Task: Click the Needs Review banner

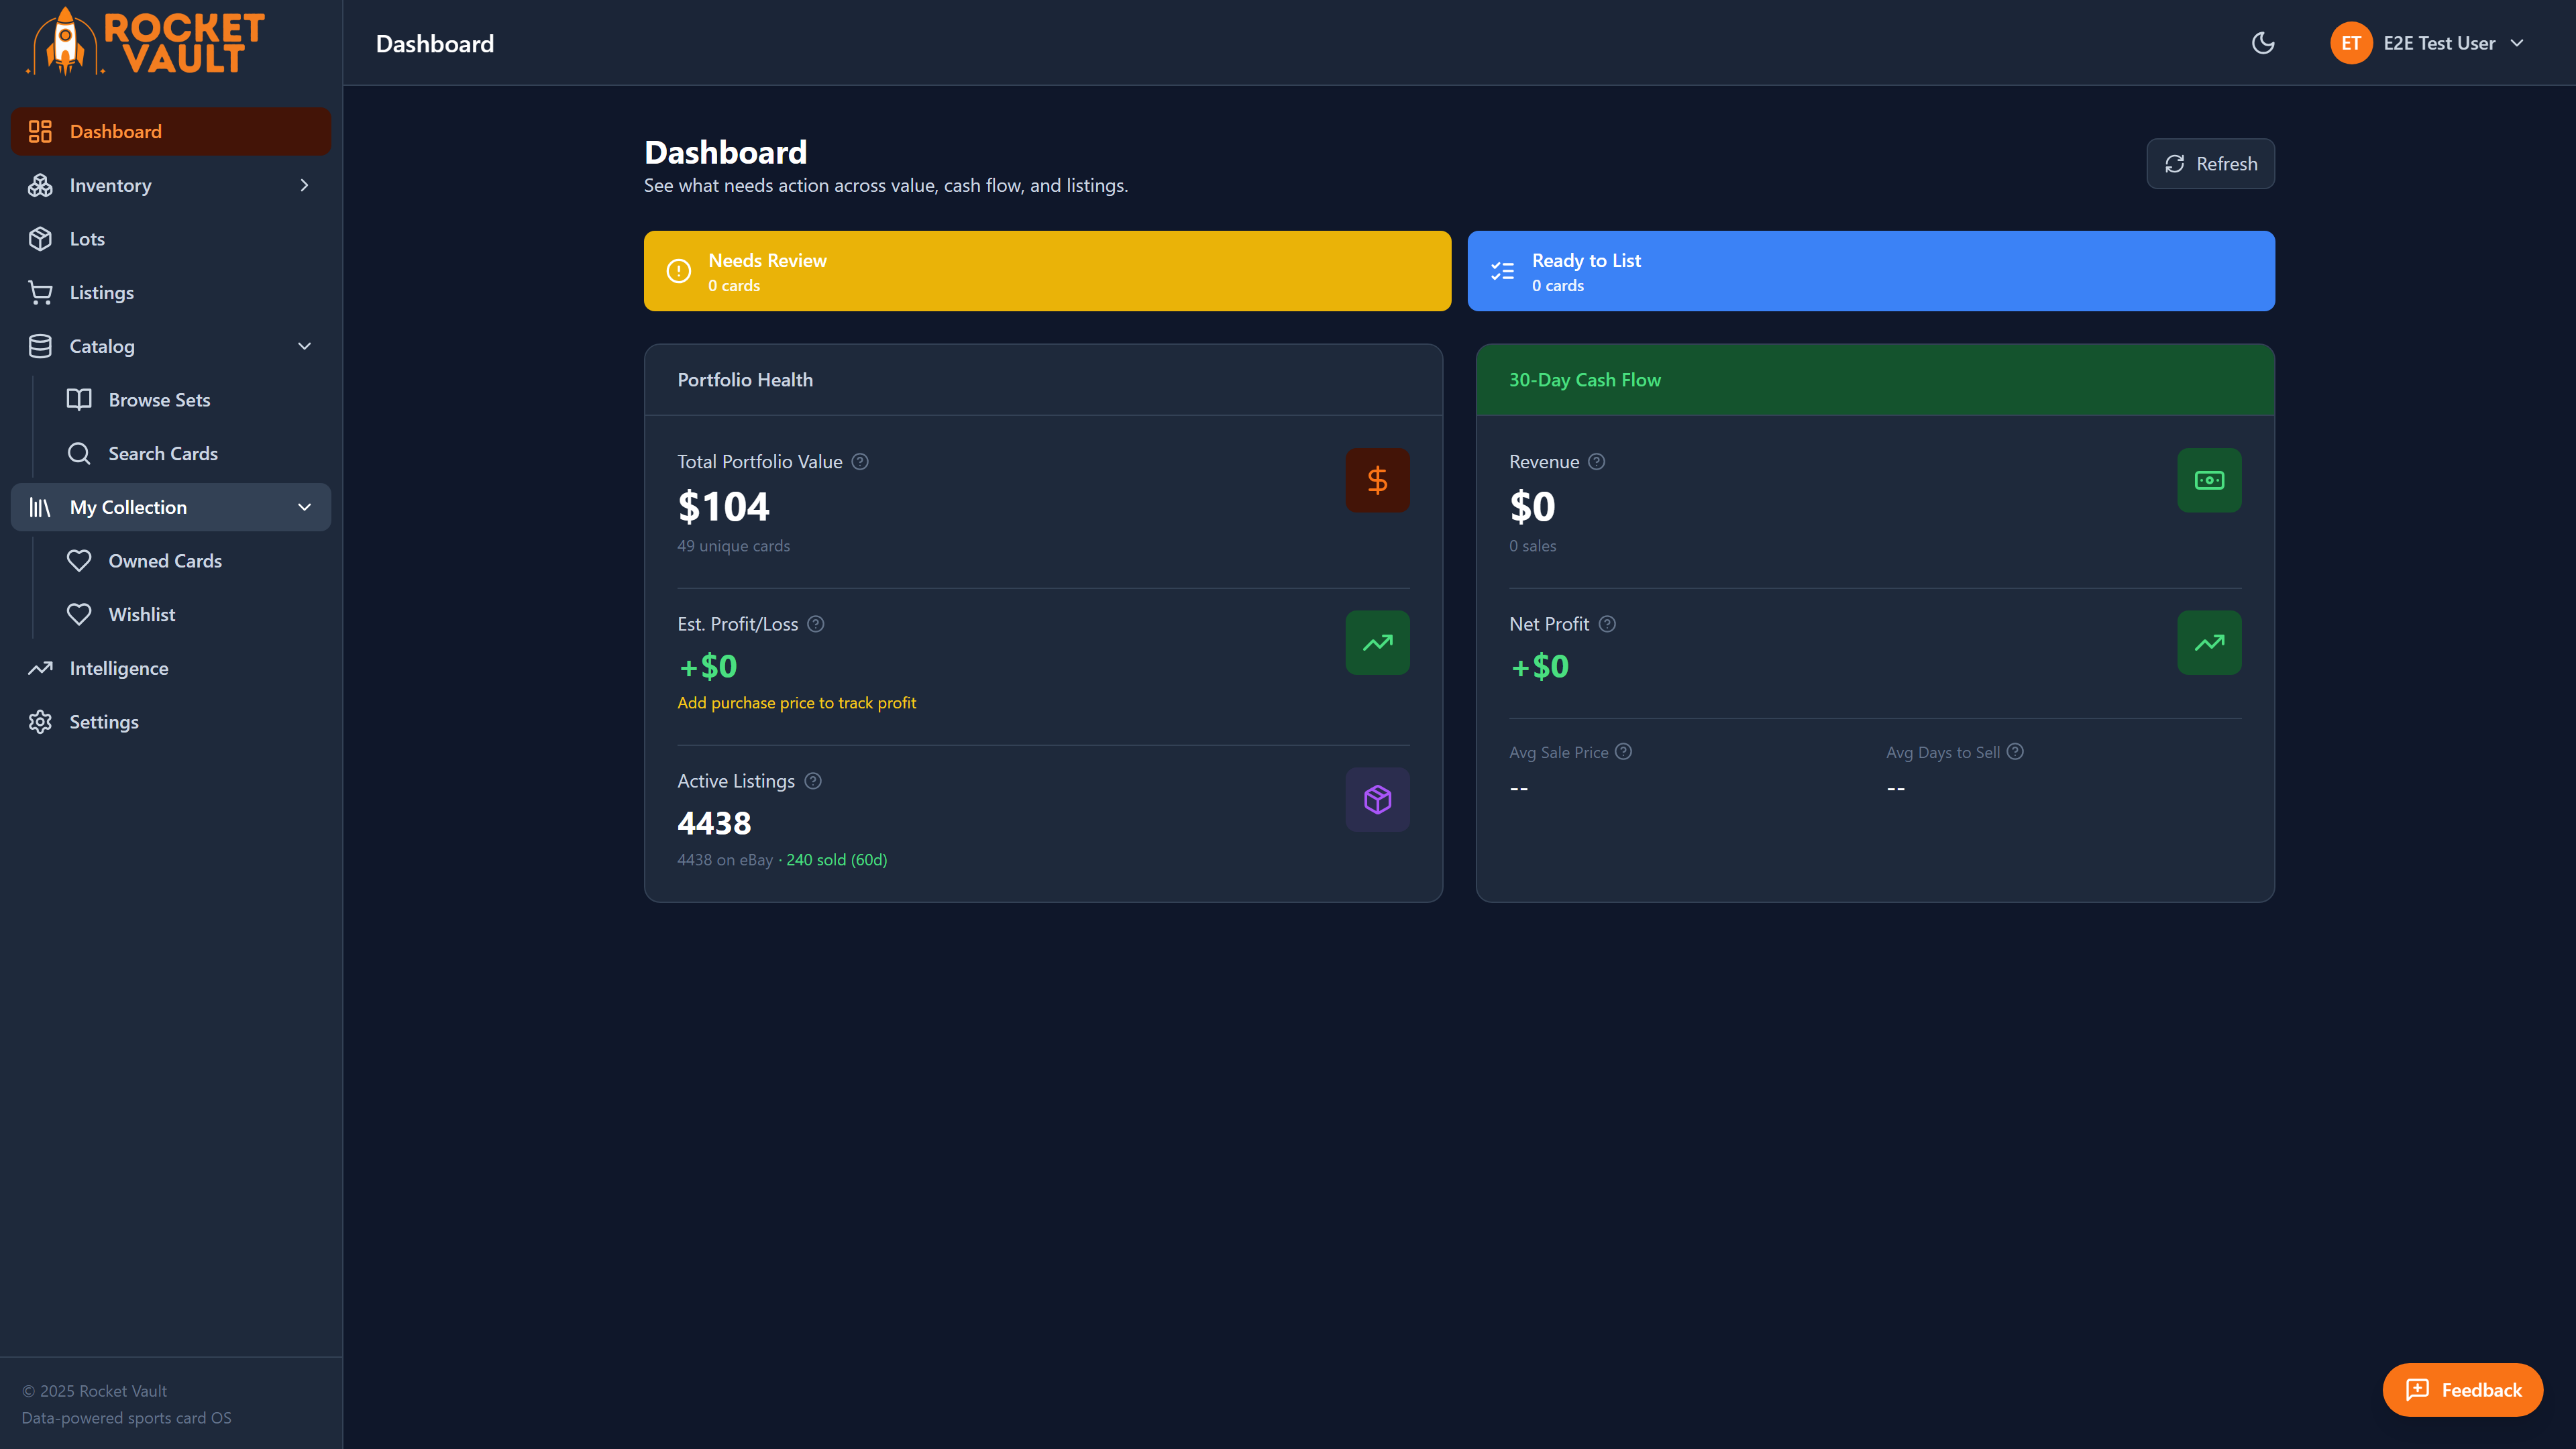Action: [1046, 270]
